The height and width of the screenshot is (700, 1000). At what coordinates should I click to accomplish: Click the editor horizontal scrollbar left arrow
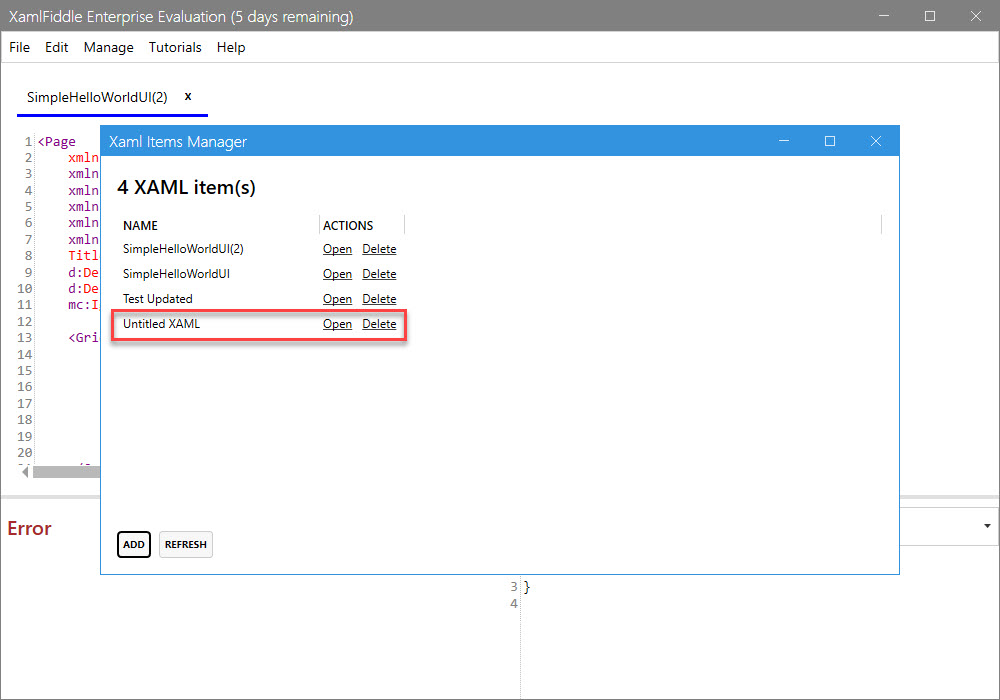pos(25,472)
